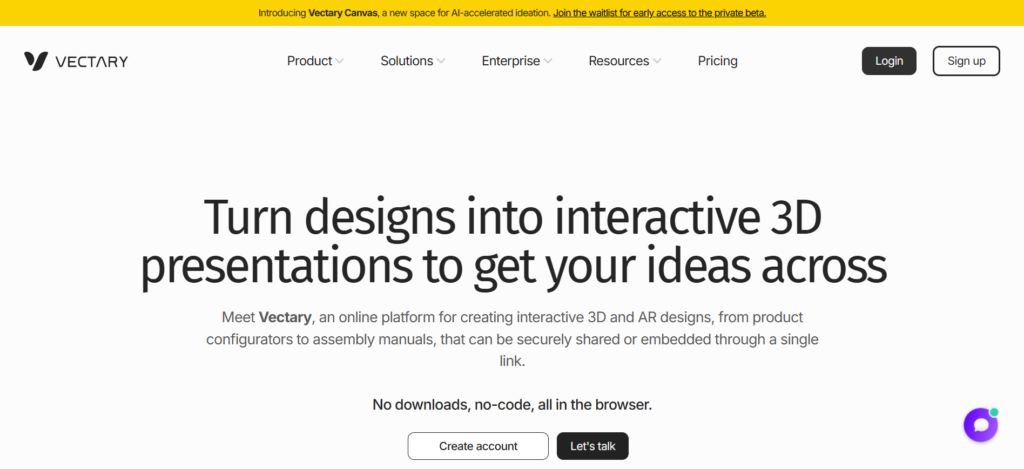Viewport: 1024px width, 469px height.
Task: Expand the Enterprise dropdown chevron
Action: [548, 61]
